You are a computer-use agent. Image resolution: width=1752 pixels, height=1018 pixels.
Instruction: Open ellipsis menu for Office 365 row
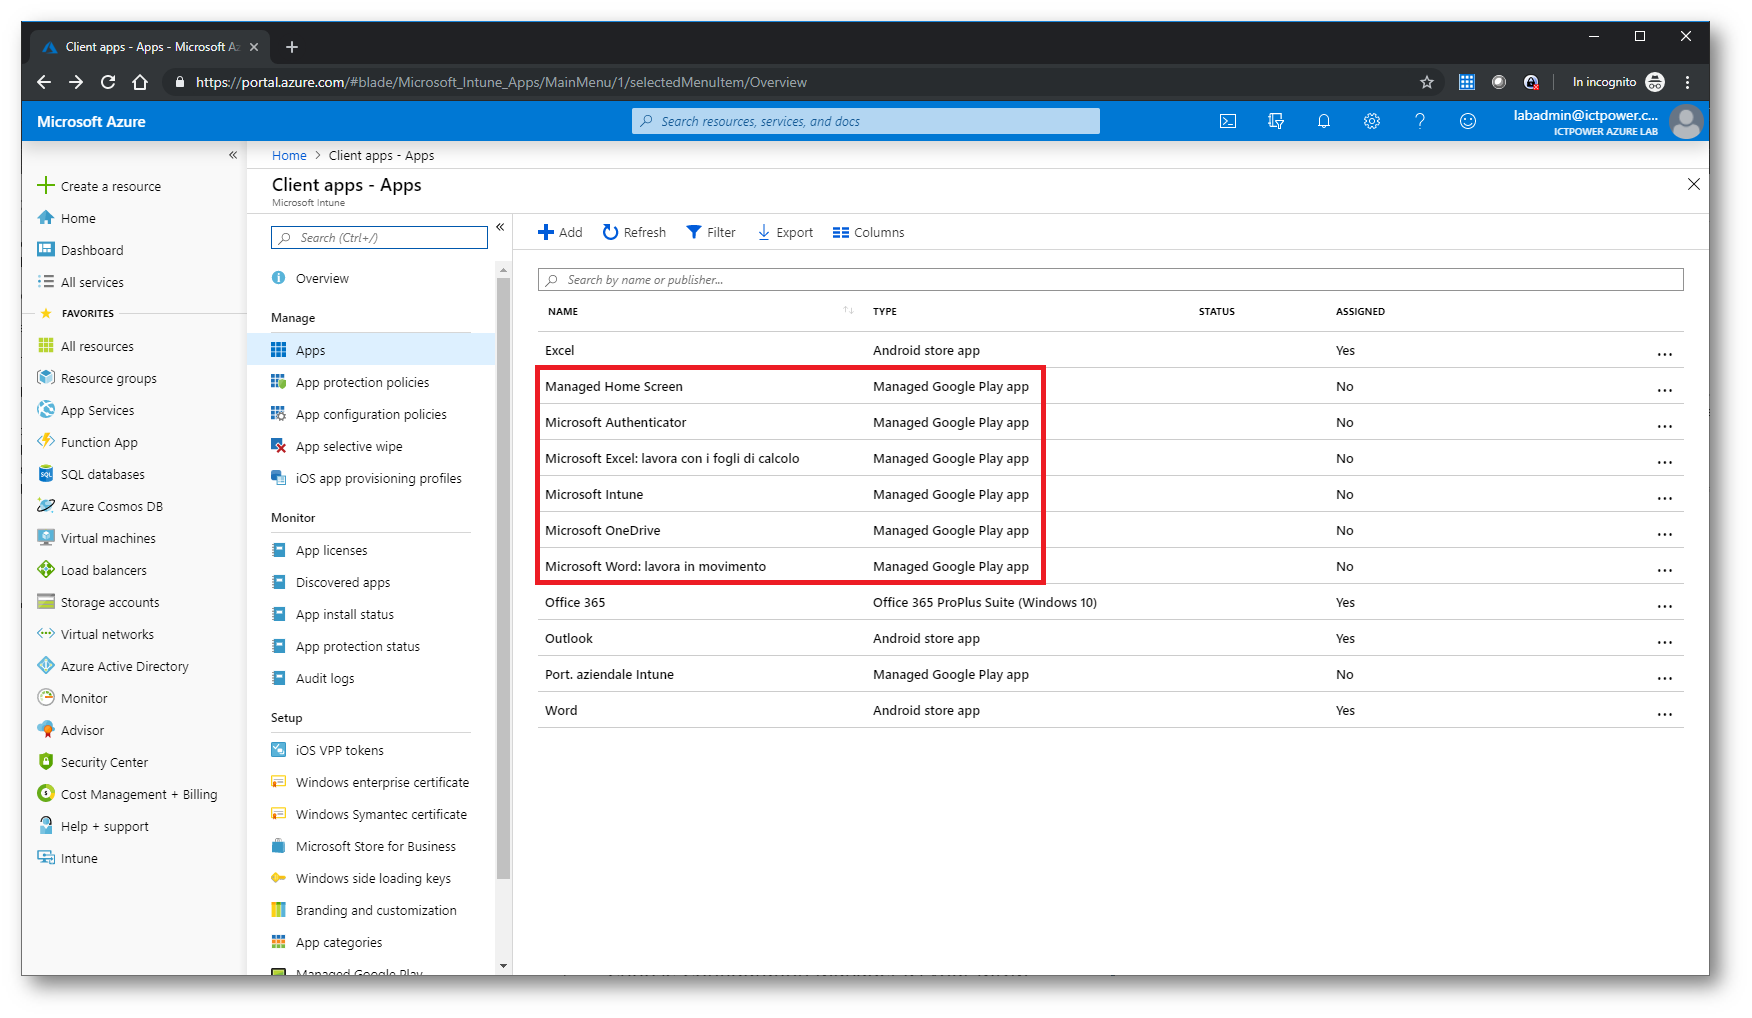1664,606
